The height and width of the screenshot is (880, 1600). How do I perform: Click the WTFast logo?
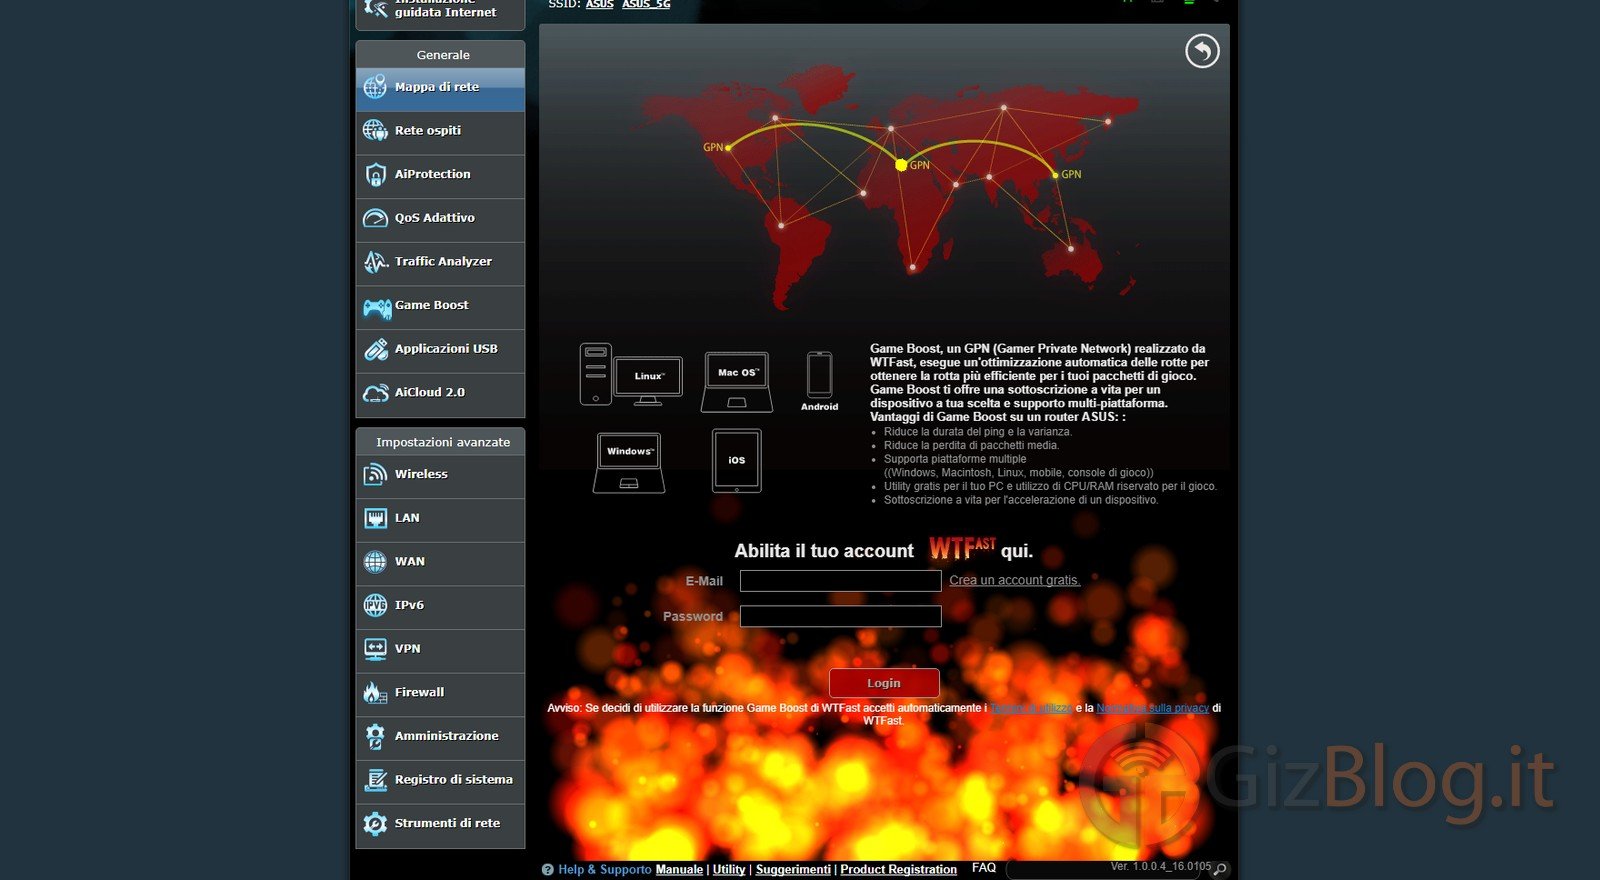pyautogui.click(x=961, y=548)
